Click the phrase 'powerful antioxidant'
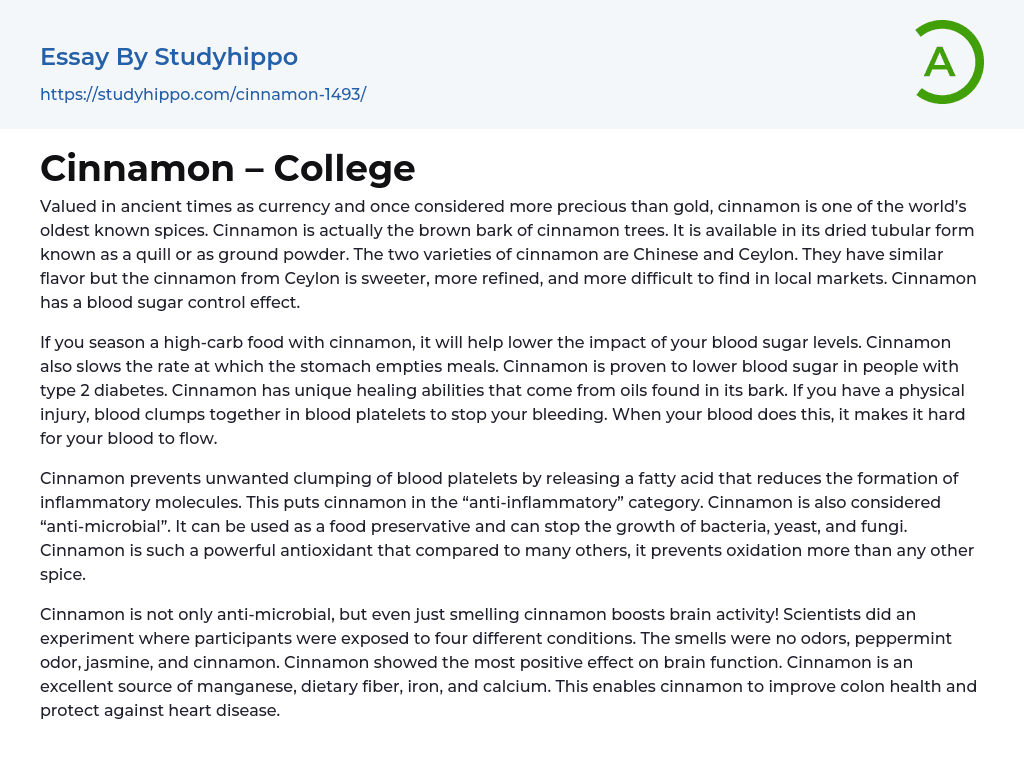The image size is (1024, 779). click(x=247, y=550)
